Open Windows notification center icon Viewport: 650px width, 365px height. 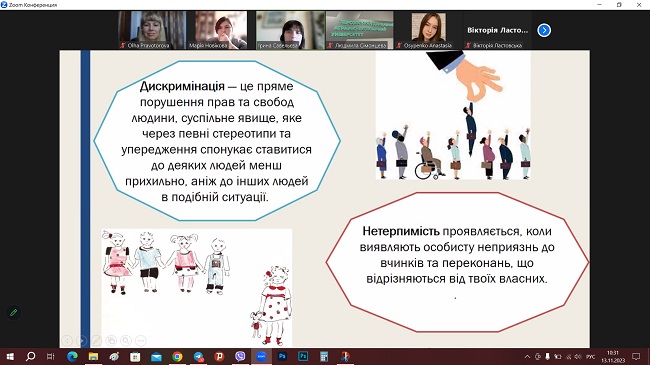click(636, 356)
